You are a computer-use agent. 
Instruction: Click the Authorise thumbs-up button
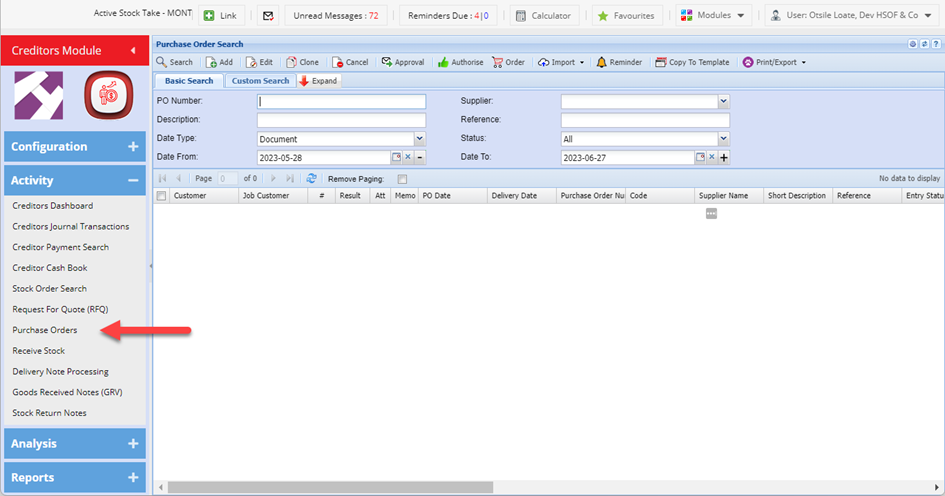(x=460, y=62)
